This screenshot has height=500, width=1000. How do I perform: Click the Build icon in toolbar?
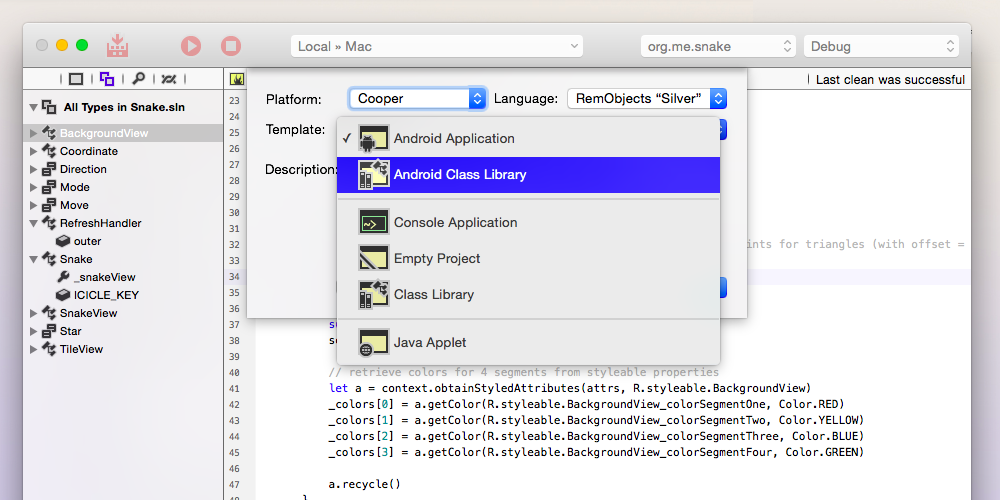coord(118,46)
